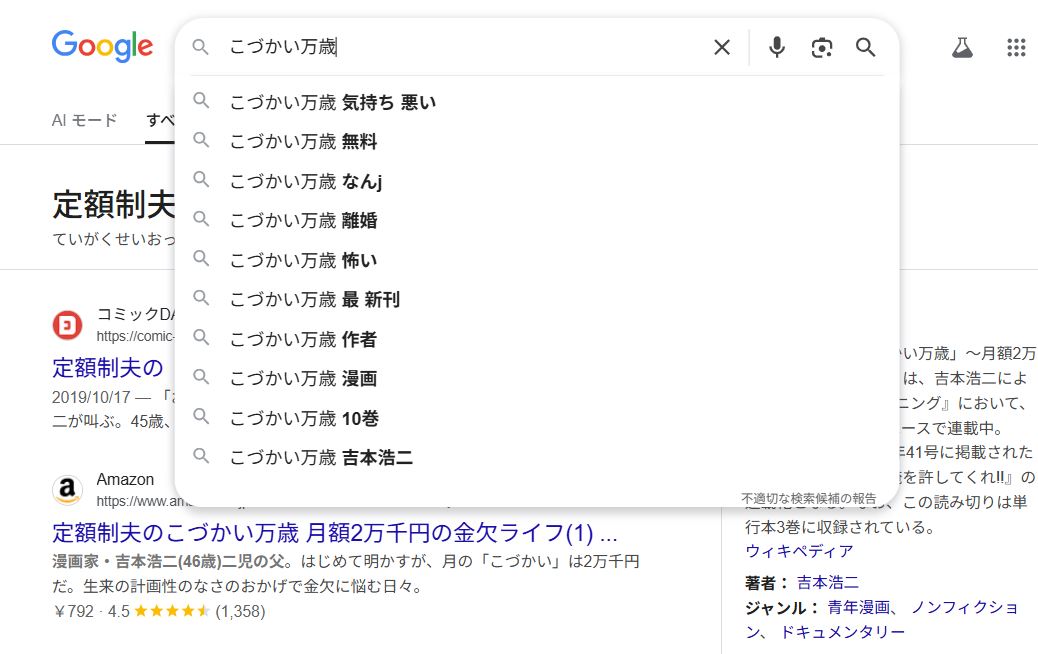Click inside the search text field
This screenshot has height=654, width=1038.
coord(460,47)
